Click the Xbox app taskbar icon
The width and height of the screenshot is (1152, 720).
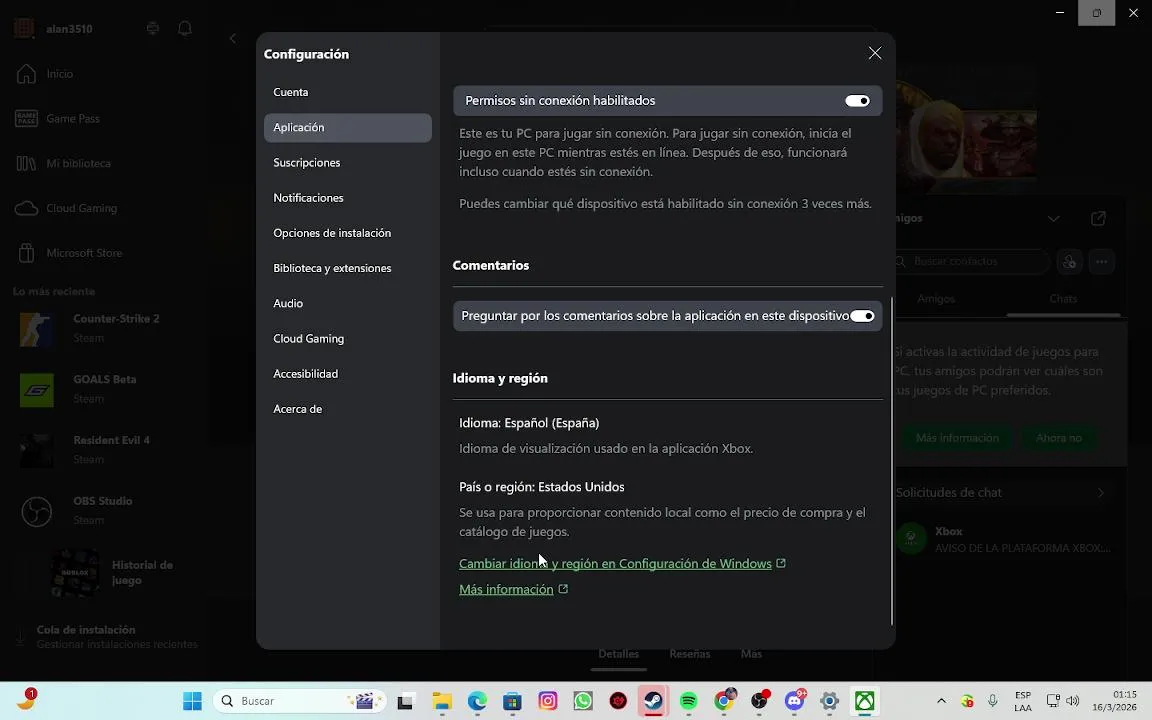pos(865,701)
